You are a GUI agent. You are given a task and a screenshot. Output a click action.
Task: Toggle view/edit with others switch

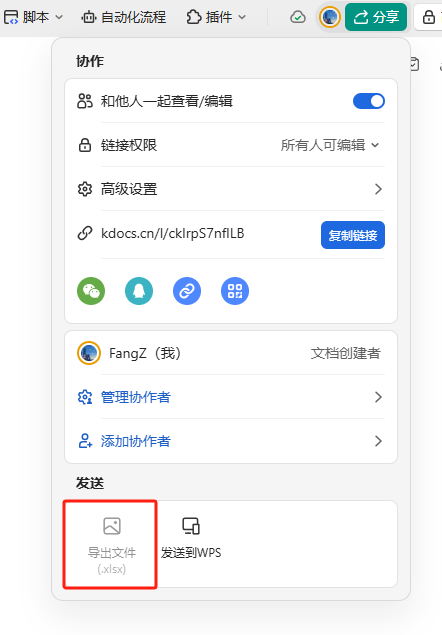pos(369,101)
